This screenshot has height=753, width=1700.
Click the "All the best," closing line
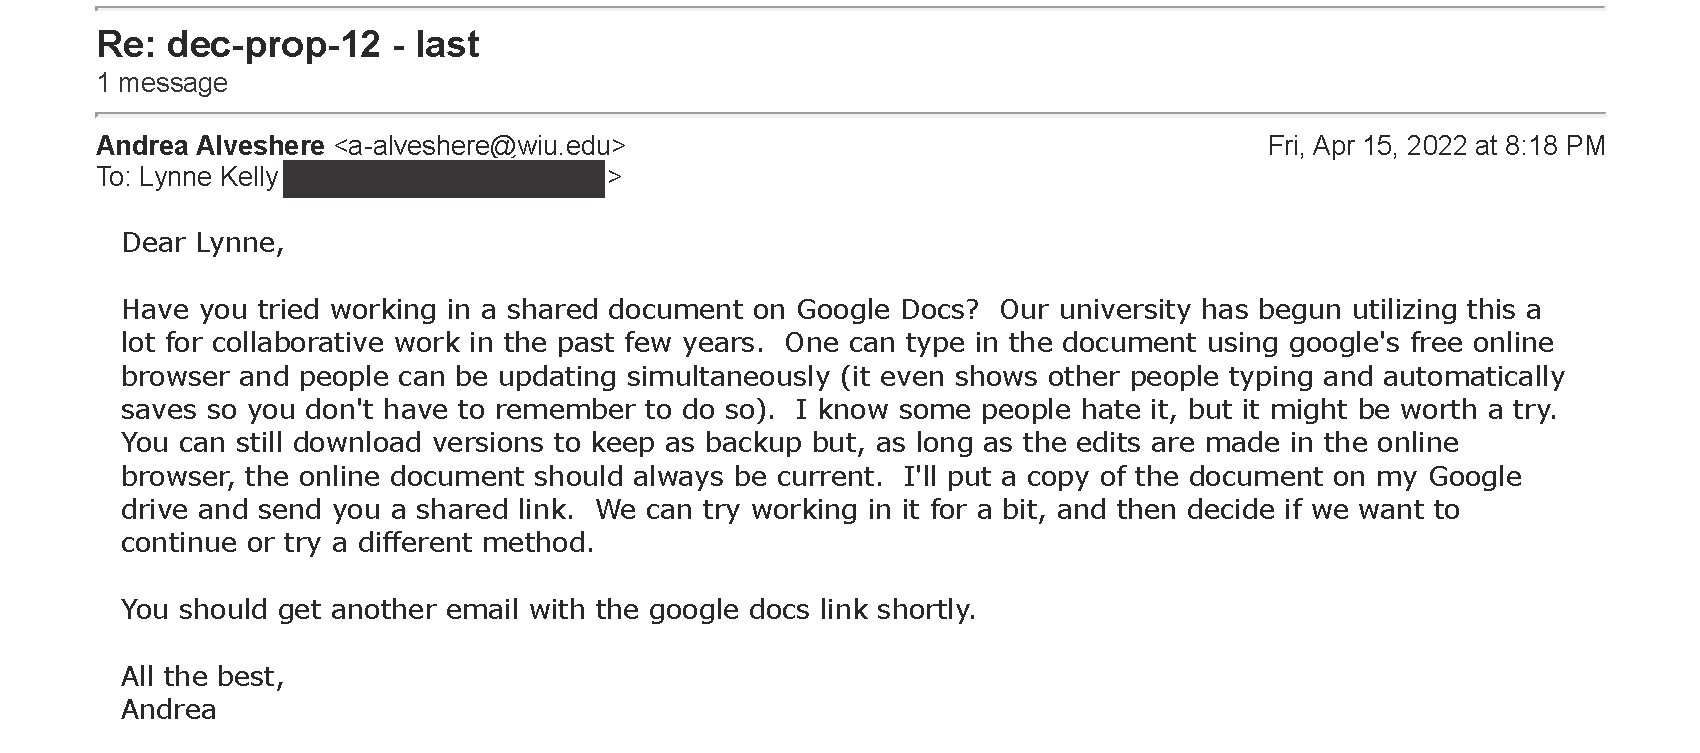203,677
